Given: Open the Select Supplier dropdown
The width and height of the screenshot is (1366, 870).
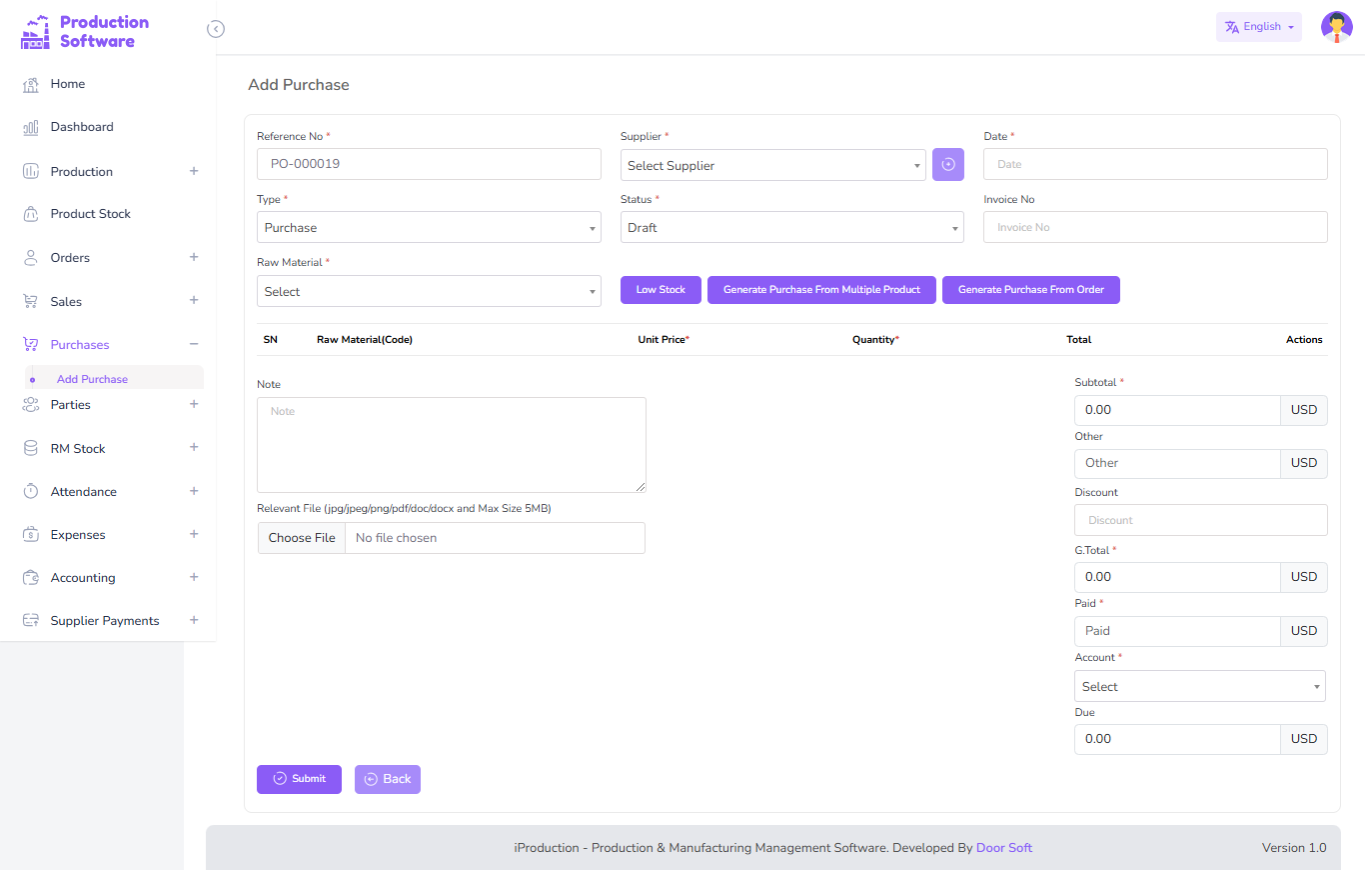Looking at the screenshot, I should (773, 166).
